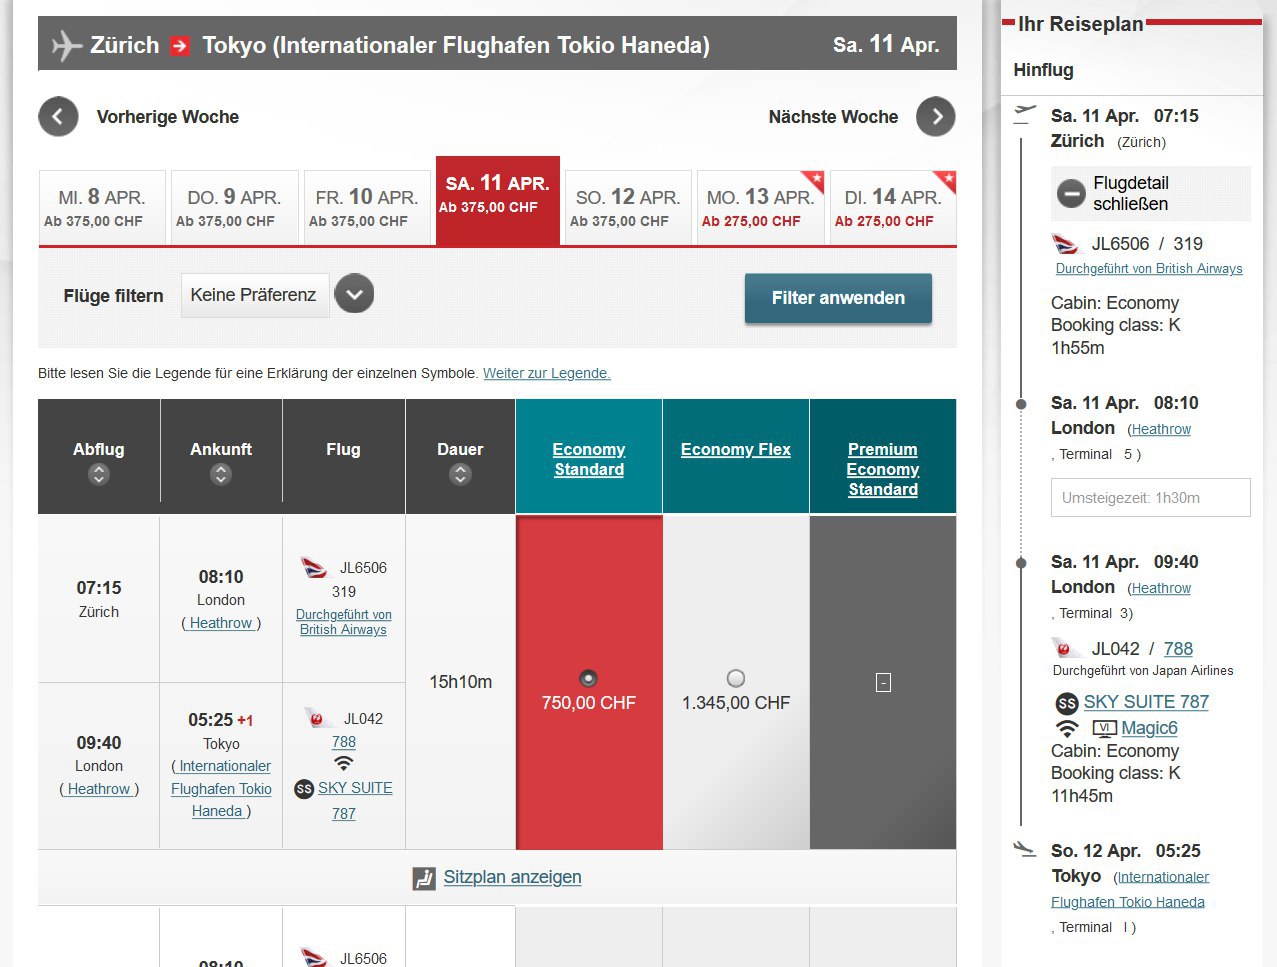Click unavailable Premium Economy dash cell
Viewport: 1277px width, 967px height.
point(883,683)
